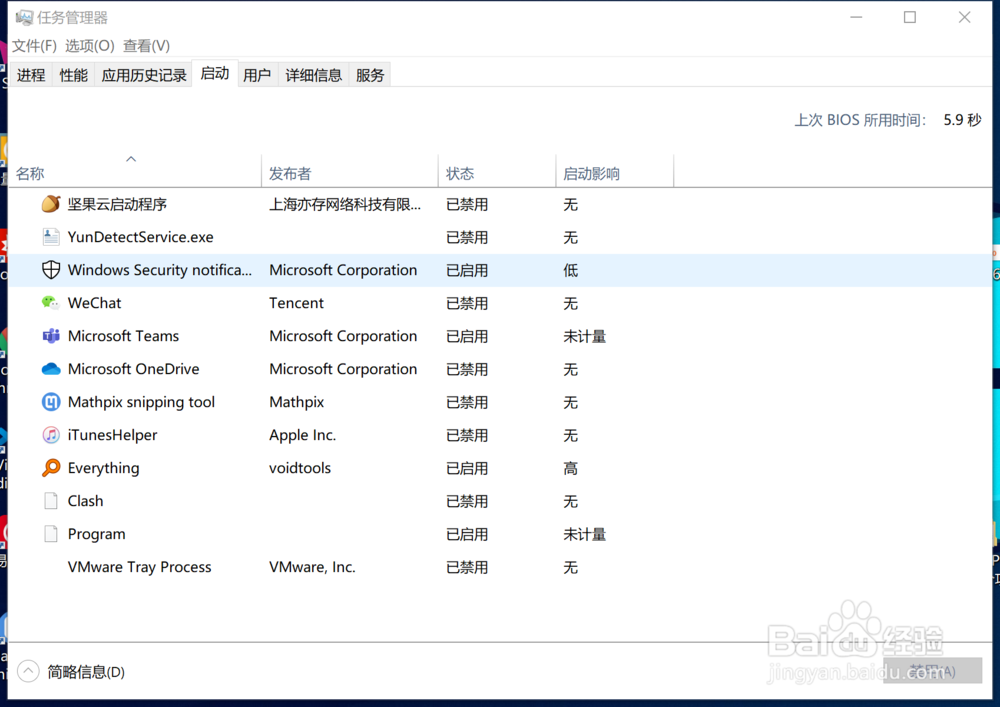
Task: Select the VMware Tray Process row
Action: (x=139, y=567)
